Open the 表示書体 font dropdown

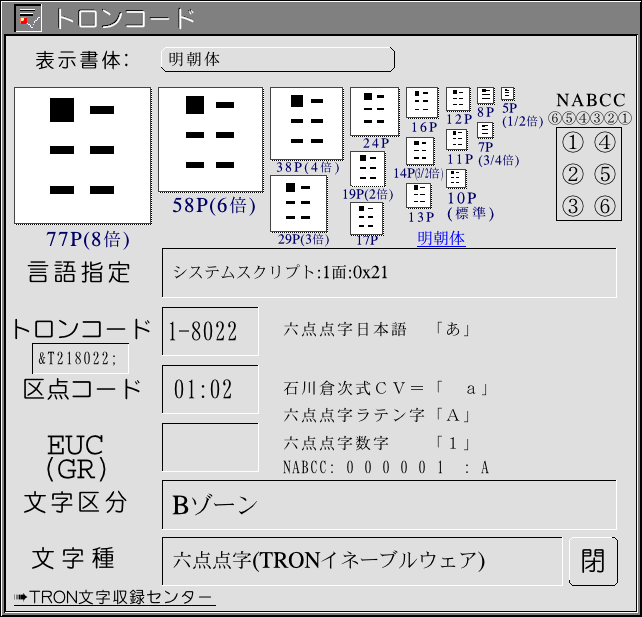pyautogui.click(x=277, y=60)
